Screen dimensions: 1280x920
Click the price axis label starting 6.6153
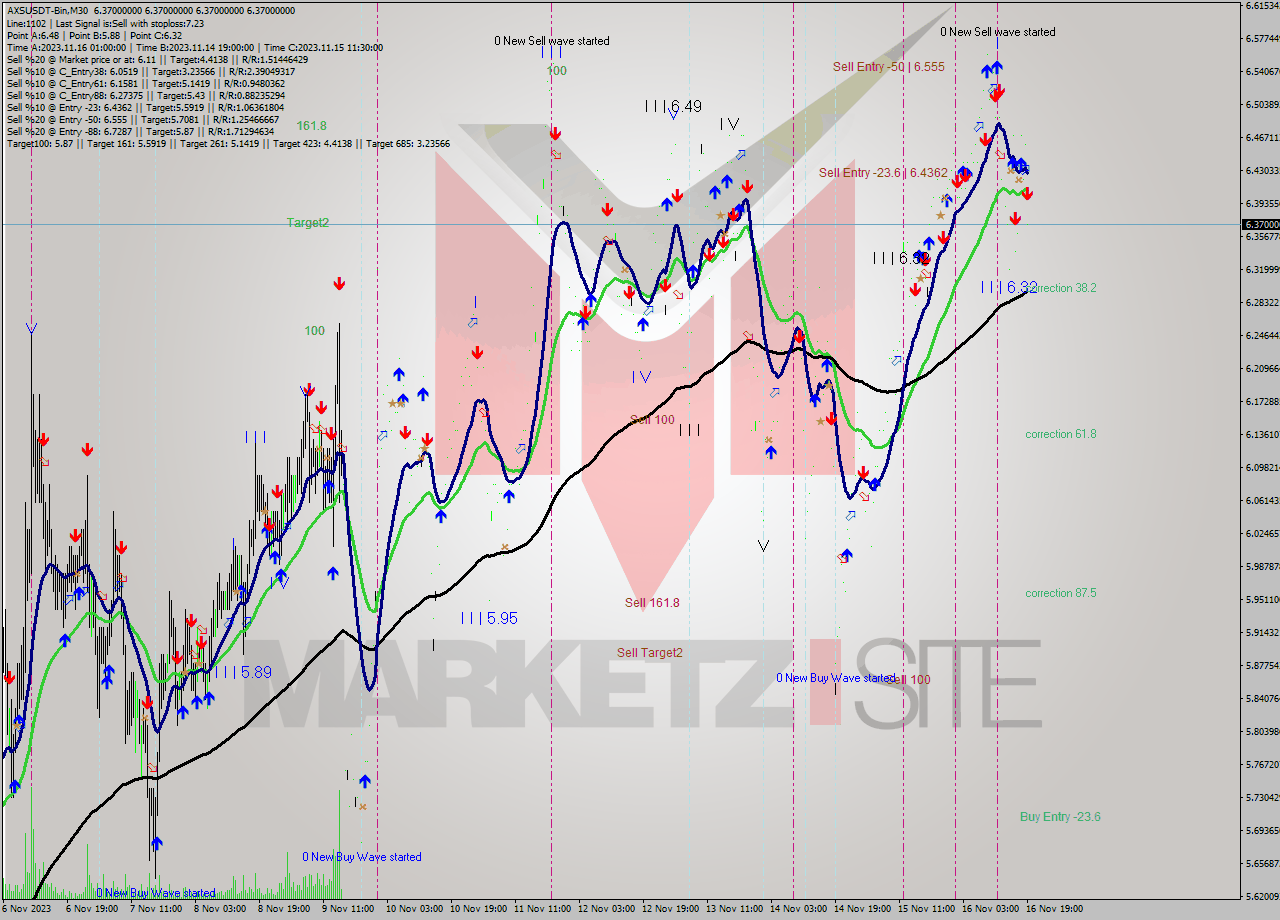point(1262,6)
